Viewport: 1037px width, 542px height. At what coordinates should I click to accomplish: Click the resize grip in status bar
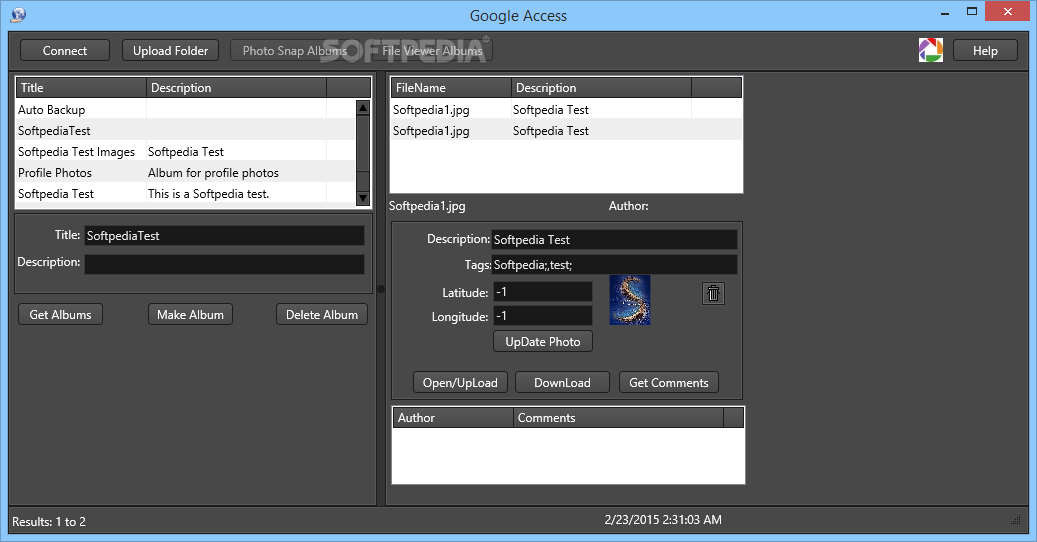tap(1016, 520)
